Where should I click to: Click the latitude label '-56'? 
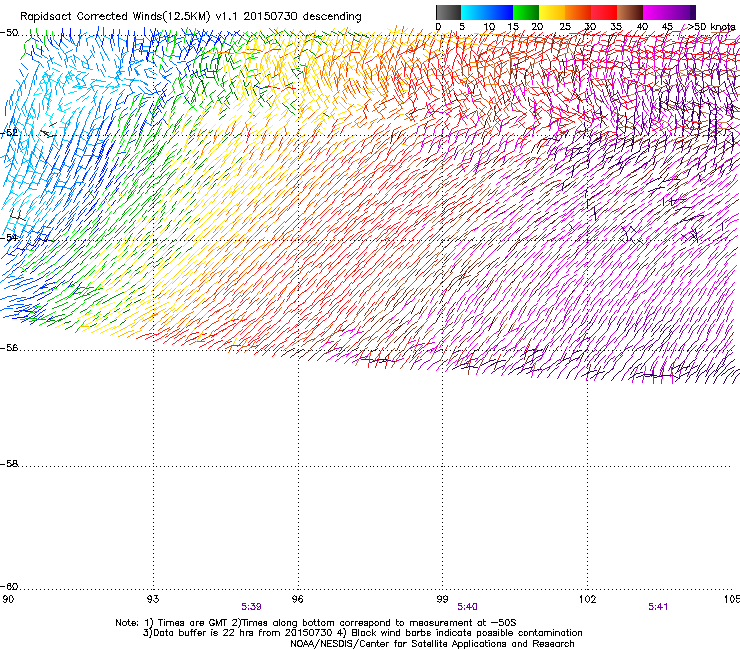click(9, 348)
